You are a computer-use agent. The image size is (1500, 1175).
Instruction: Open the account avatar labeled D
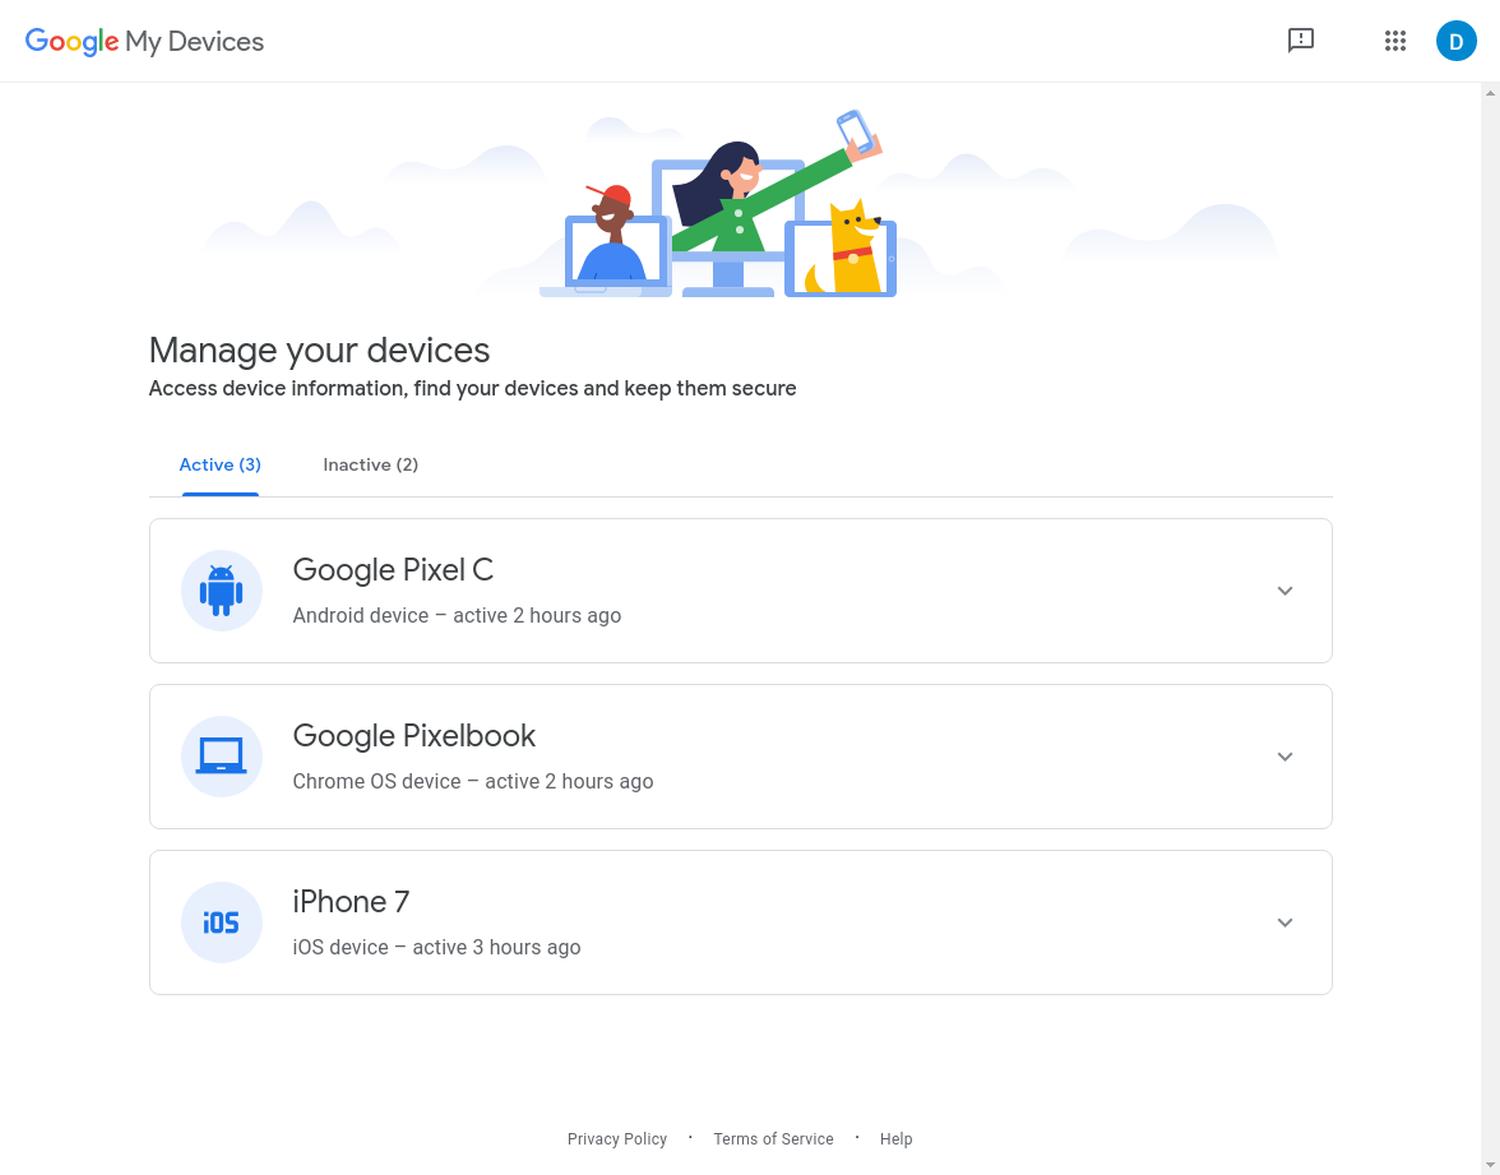[x=1455, y=41]
